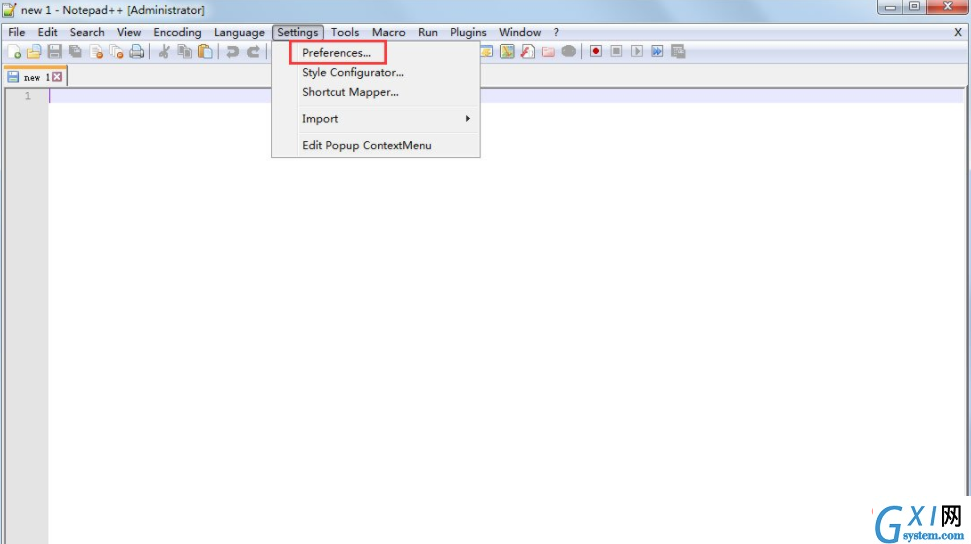Close the Notepad++ window
971x544 pixels.
tap(947, 7)
